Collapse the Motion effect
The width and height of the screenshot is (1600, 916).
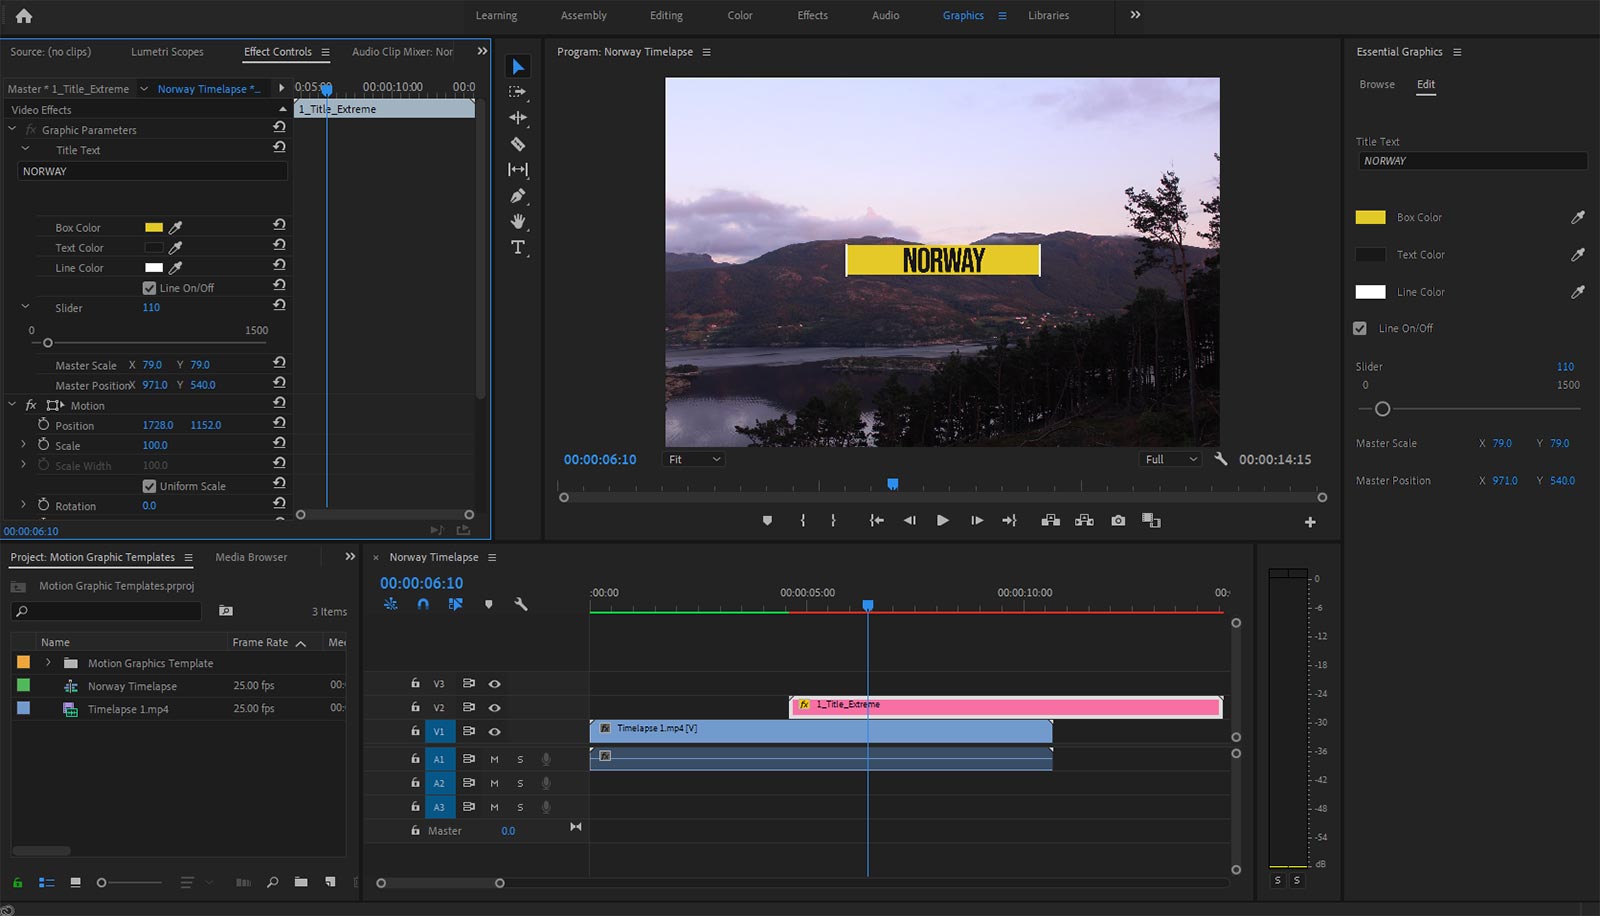tap(12, 405)
